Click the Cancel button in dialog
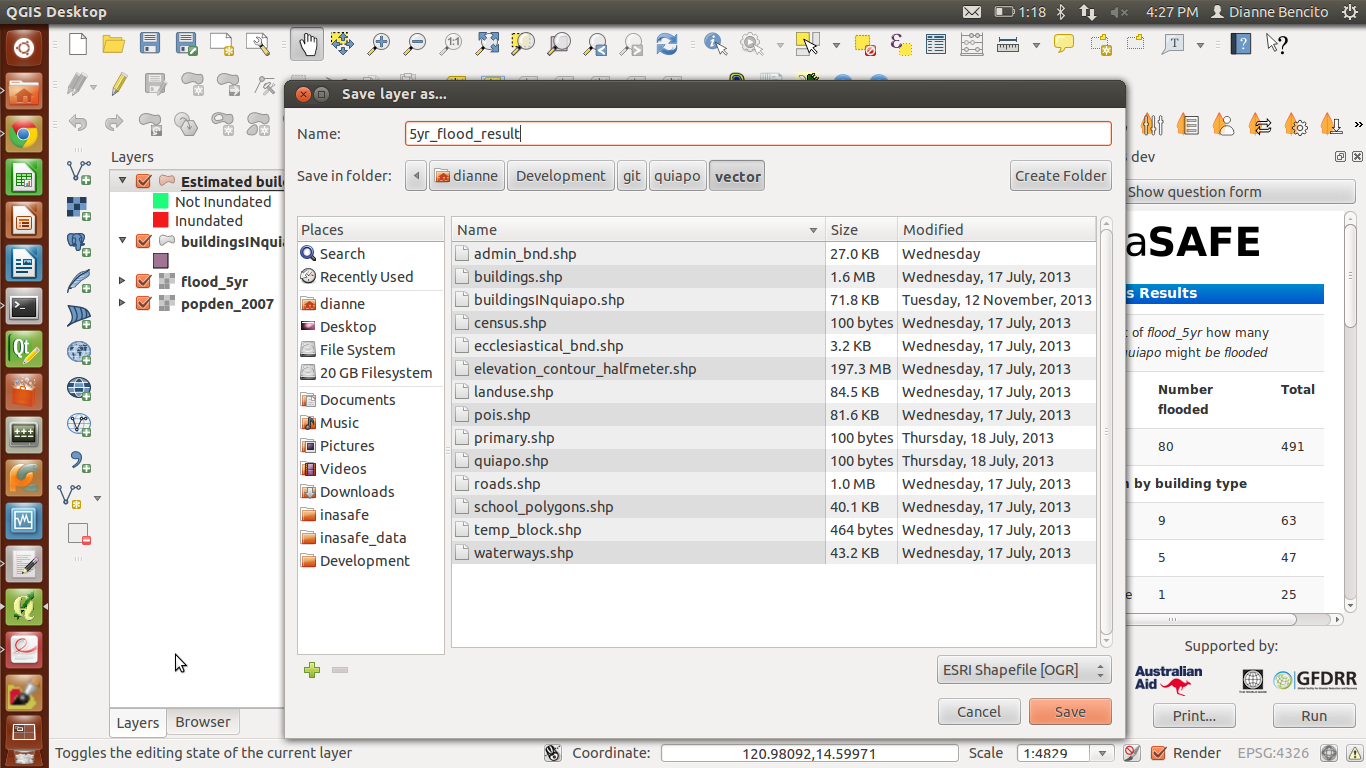This screenshot has width=1366, height=768. [x=979, y=712]
